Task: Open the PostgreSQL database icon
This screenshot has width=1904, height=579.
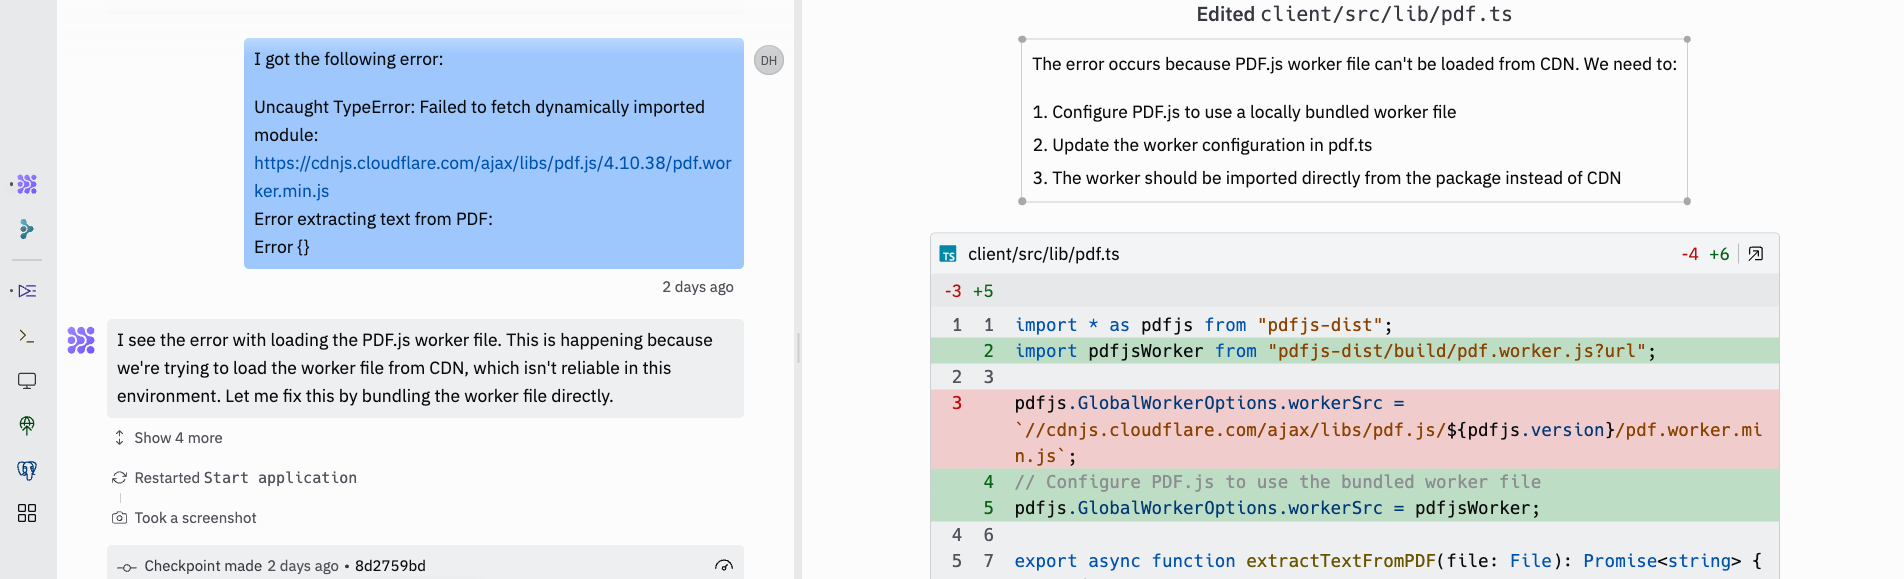Action: click(x=27, y=470)
